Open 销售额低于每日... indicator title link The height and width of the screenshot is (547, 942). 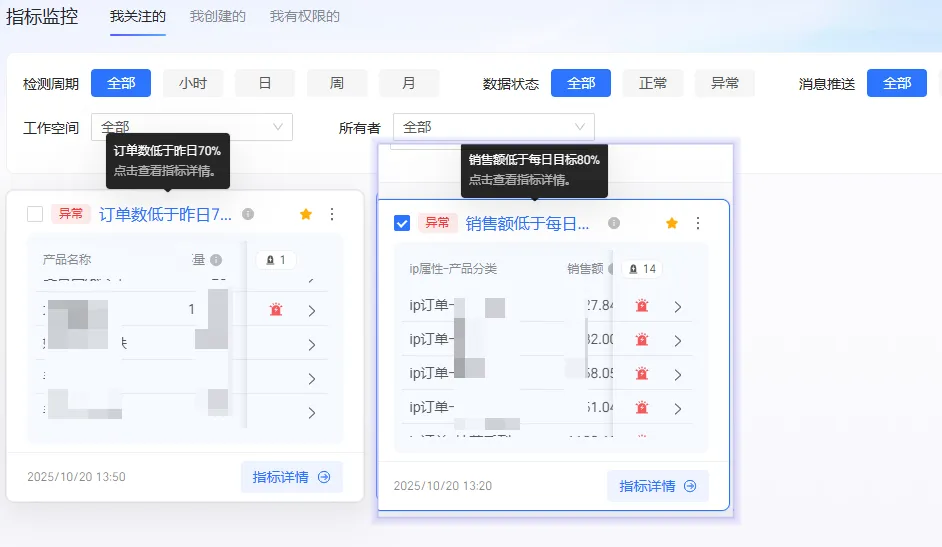coord(527,223)
